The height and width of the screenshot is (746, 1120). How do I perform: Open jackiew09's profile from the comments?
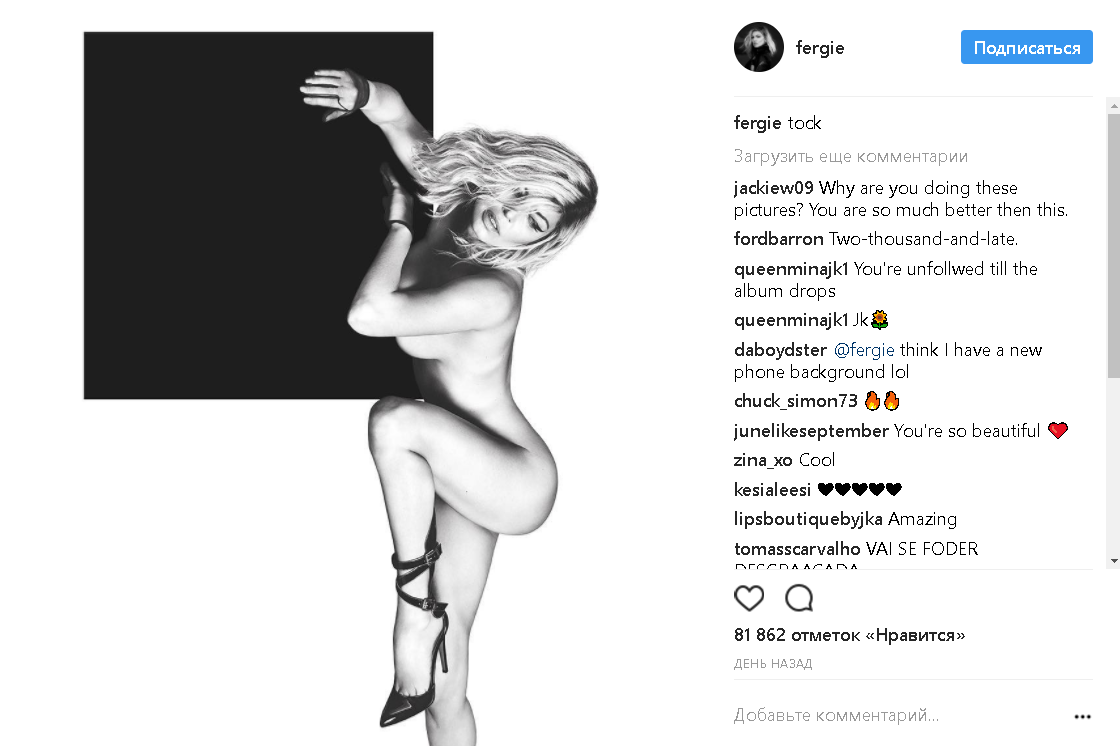pos(773,188)
